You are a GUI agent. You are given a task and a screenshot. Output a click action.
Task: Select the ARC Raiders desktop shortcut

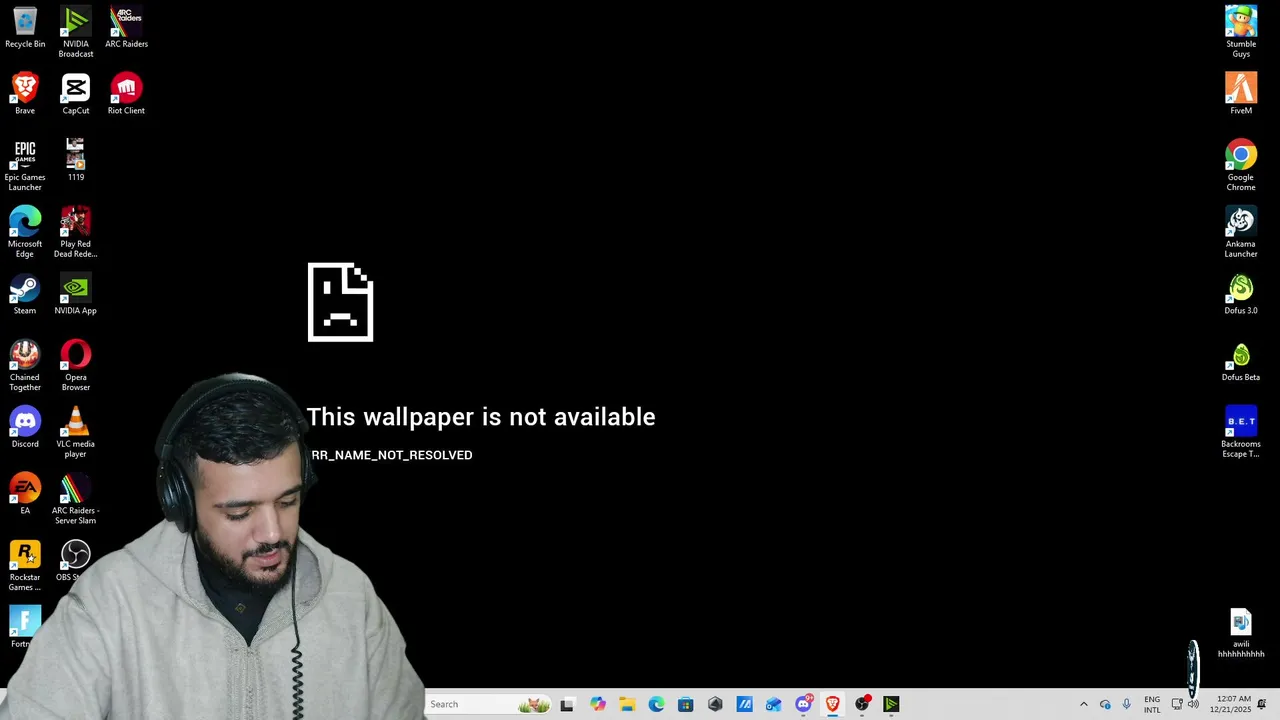click(126, 28)
